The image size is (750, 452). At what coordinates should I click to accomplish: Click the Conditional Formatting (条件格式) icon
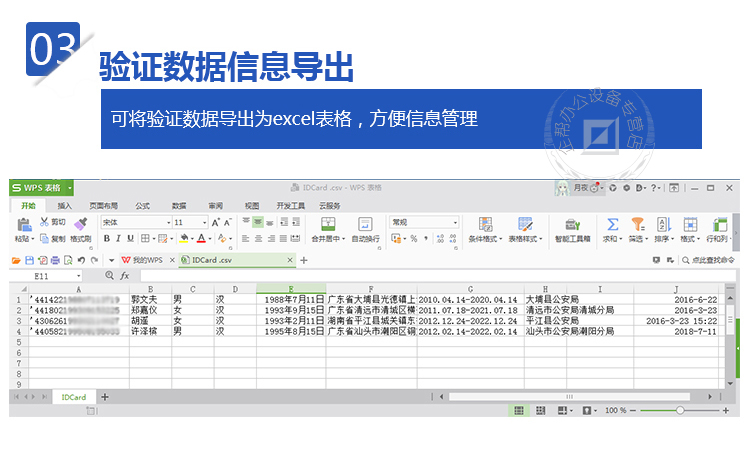tap(485, 225)
